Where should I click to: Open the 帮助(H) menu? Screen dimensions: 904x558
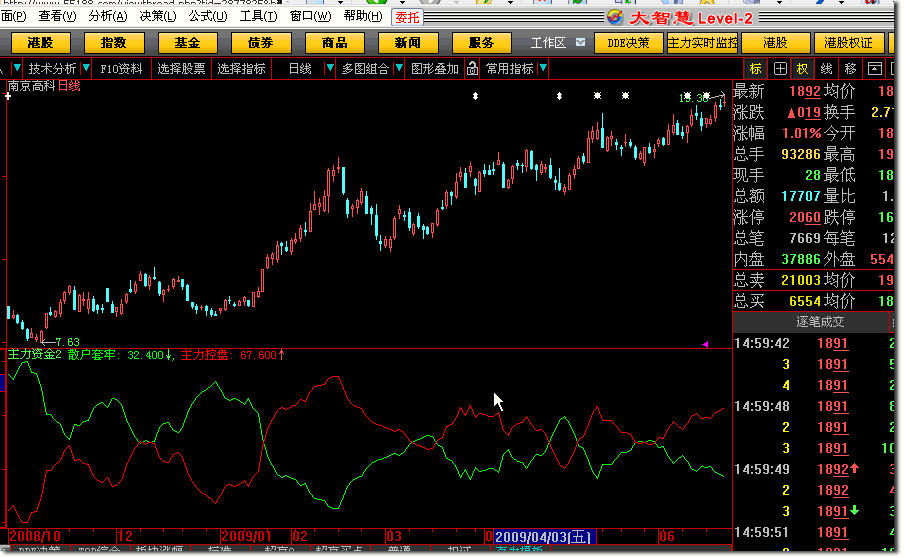click(x=363, y=16)
